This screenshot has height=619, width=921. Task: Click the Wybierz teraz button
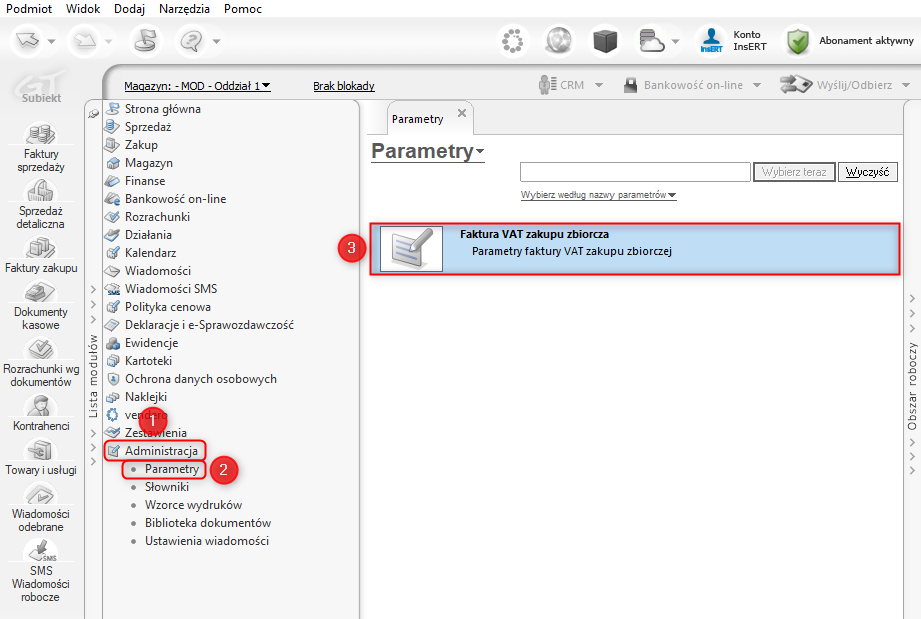(794, 172)
